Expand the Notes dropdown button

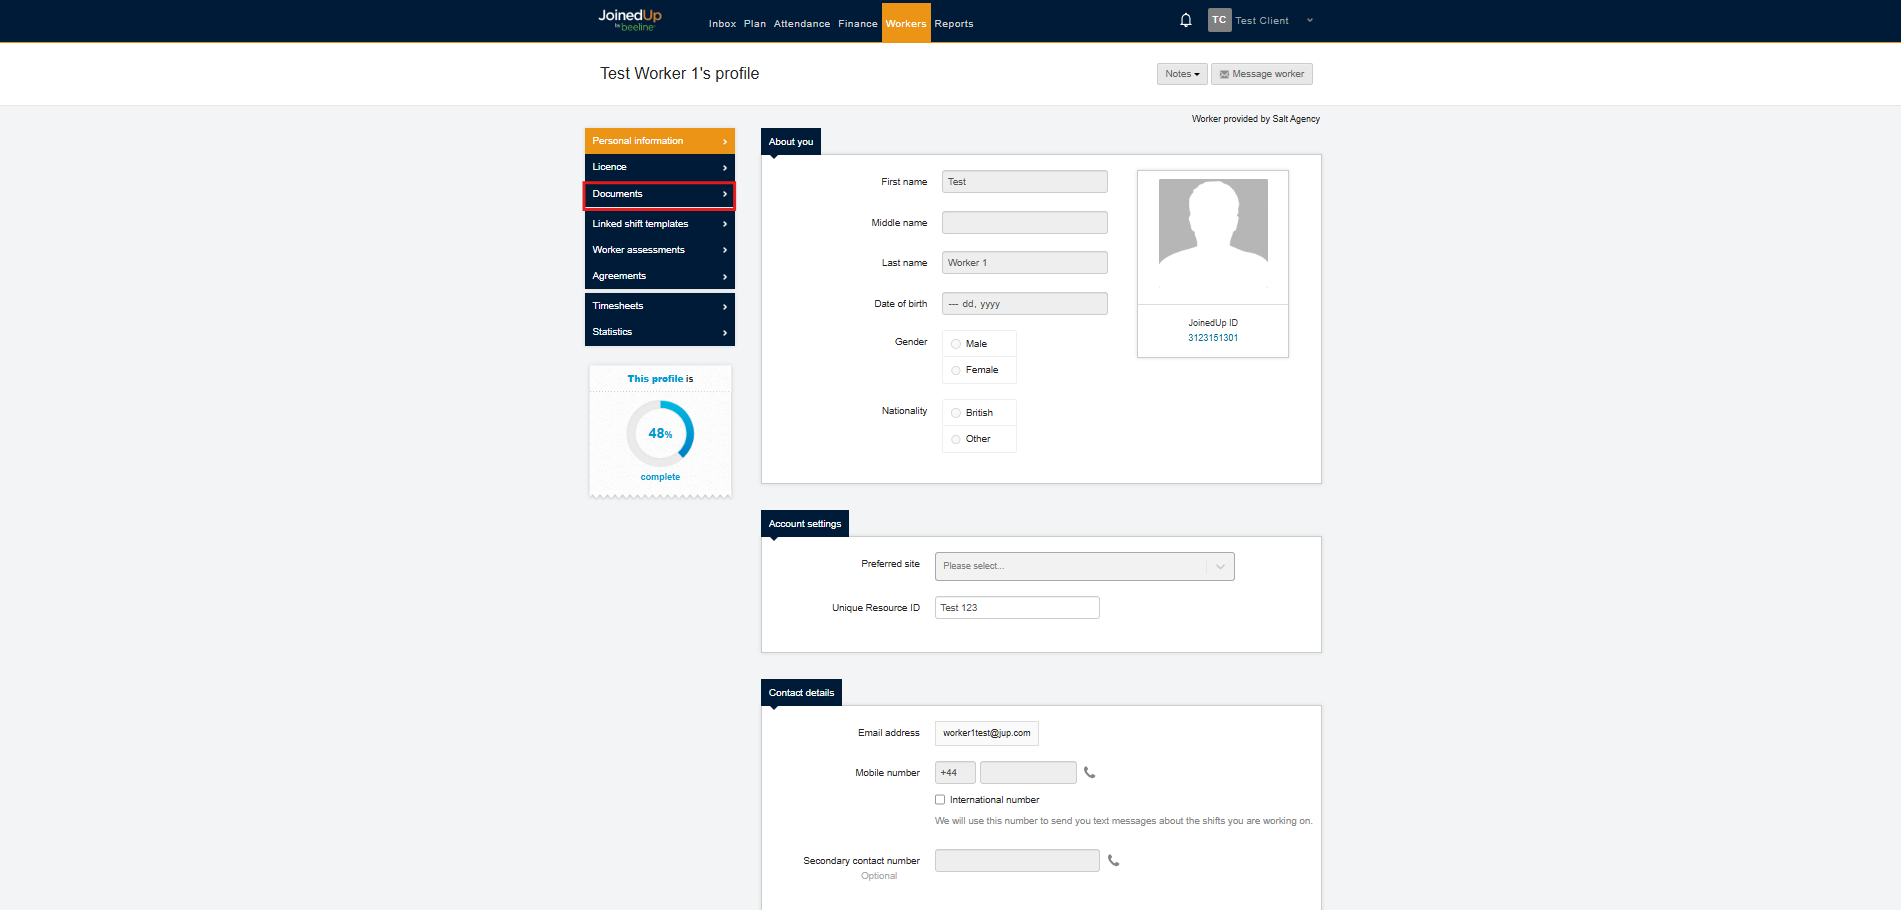(x=1181, y=74)
